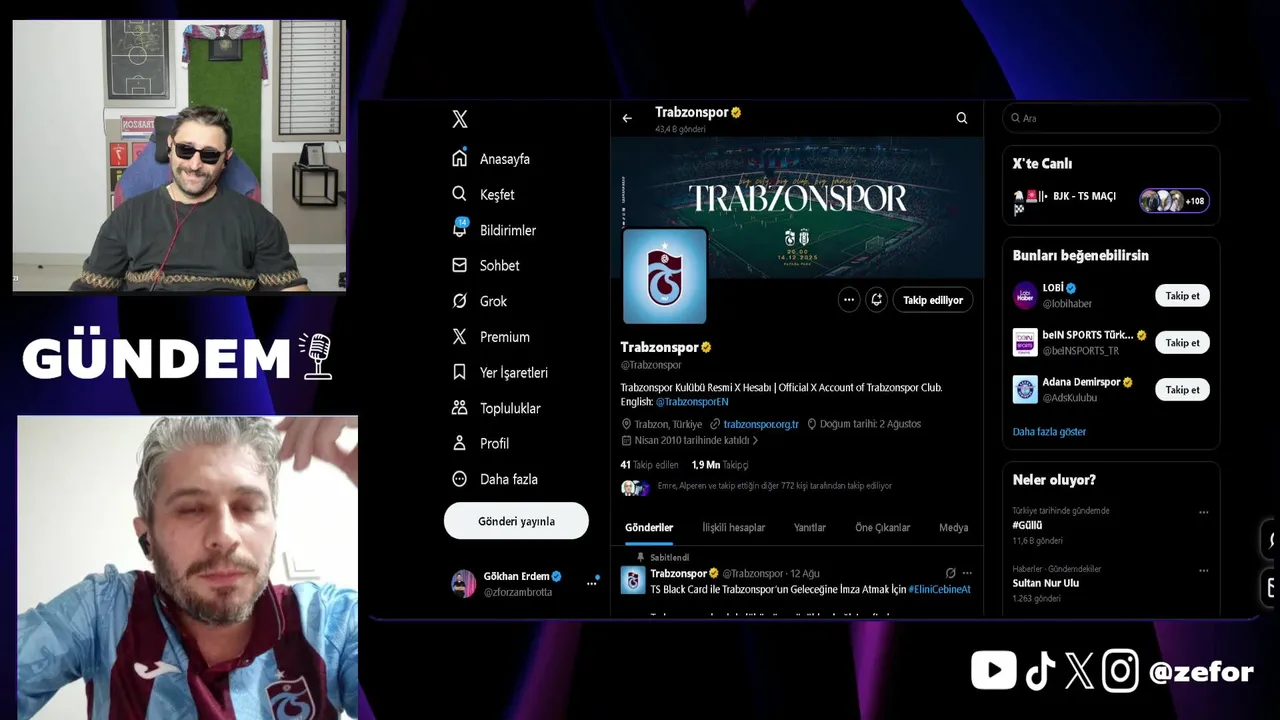Follow Adana Demirspor account
Viewport: 1280px width, 720px height.
tap(1182, 390)
